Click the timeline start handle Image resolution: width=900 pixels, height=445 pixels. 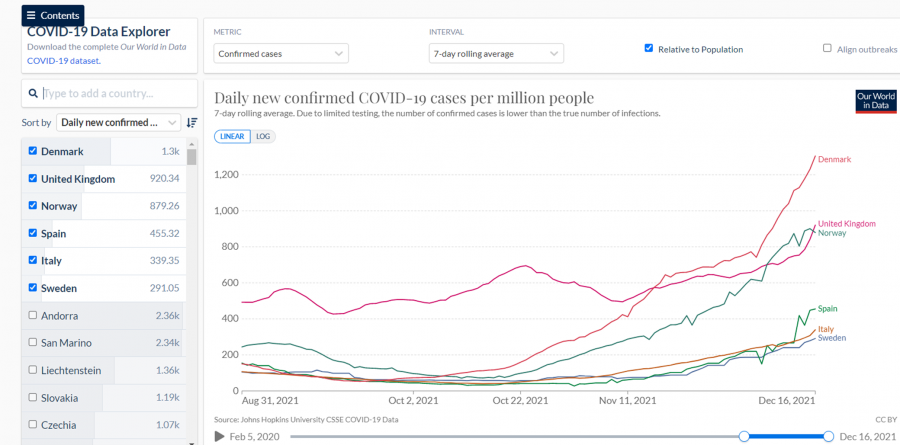tap(743, 436)
